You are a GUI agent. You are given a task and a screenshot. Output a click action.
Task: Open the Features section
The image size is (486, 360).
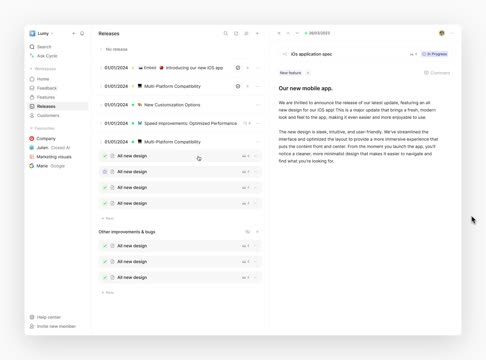[x=42, y=97]
